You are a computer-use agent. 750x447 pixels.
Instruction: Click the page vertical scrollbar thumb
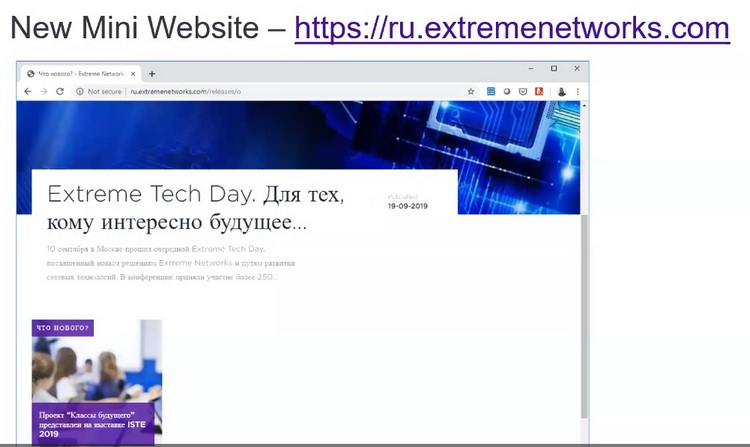point(584,316)
